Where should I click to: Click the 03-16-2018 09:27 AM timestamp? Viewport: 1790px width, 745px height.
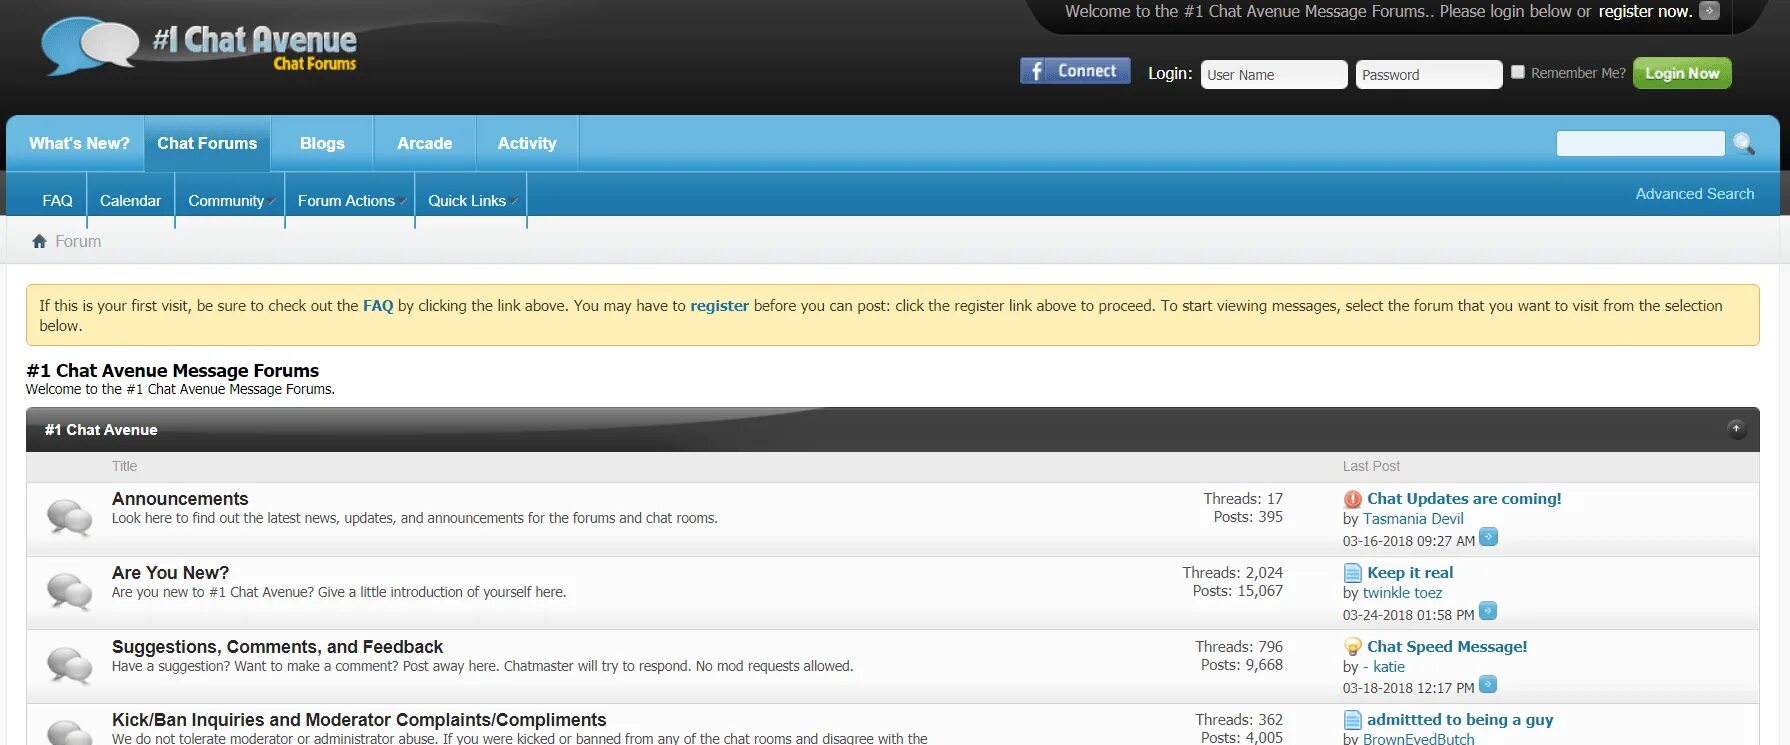tap(1408, 541)
